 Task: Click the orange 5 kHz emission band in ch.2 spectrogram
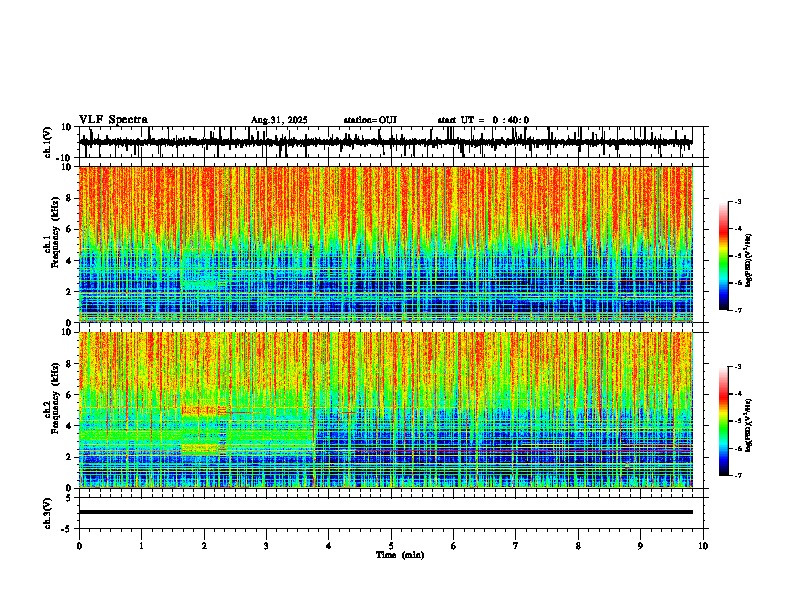coord(203,411)
